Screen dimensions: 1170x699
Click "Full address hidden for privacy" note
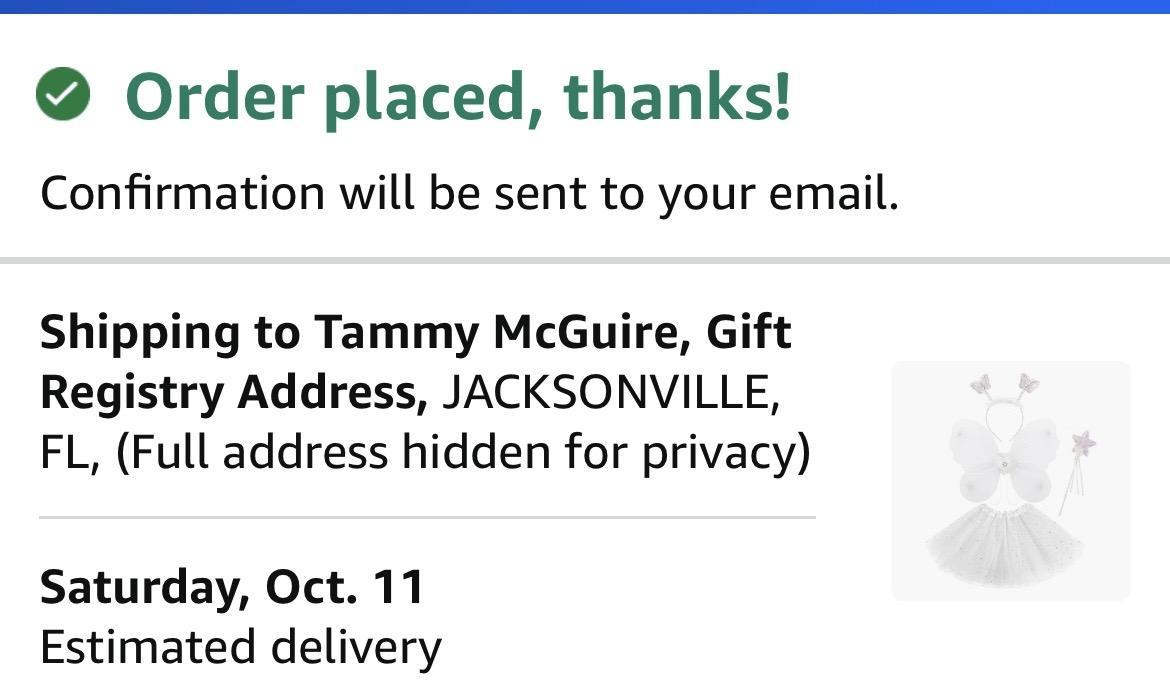point(462,453)
